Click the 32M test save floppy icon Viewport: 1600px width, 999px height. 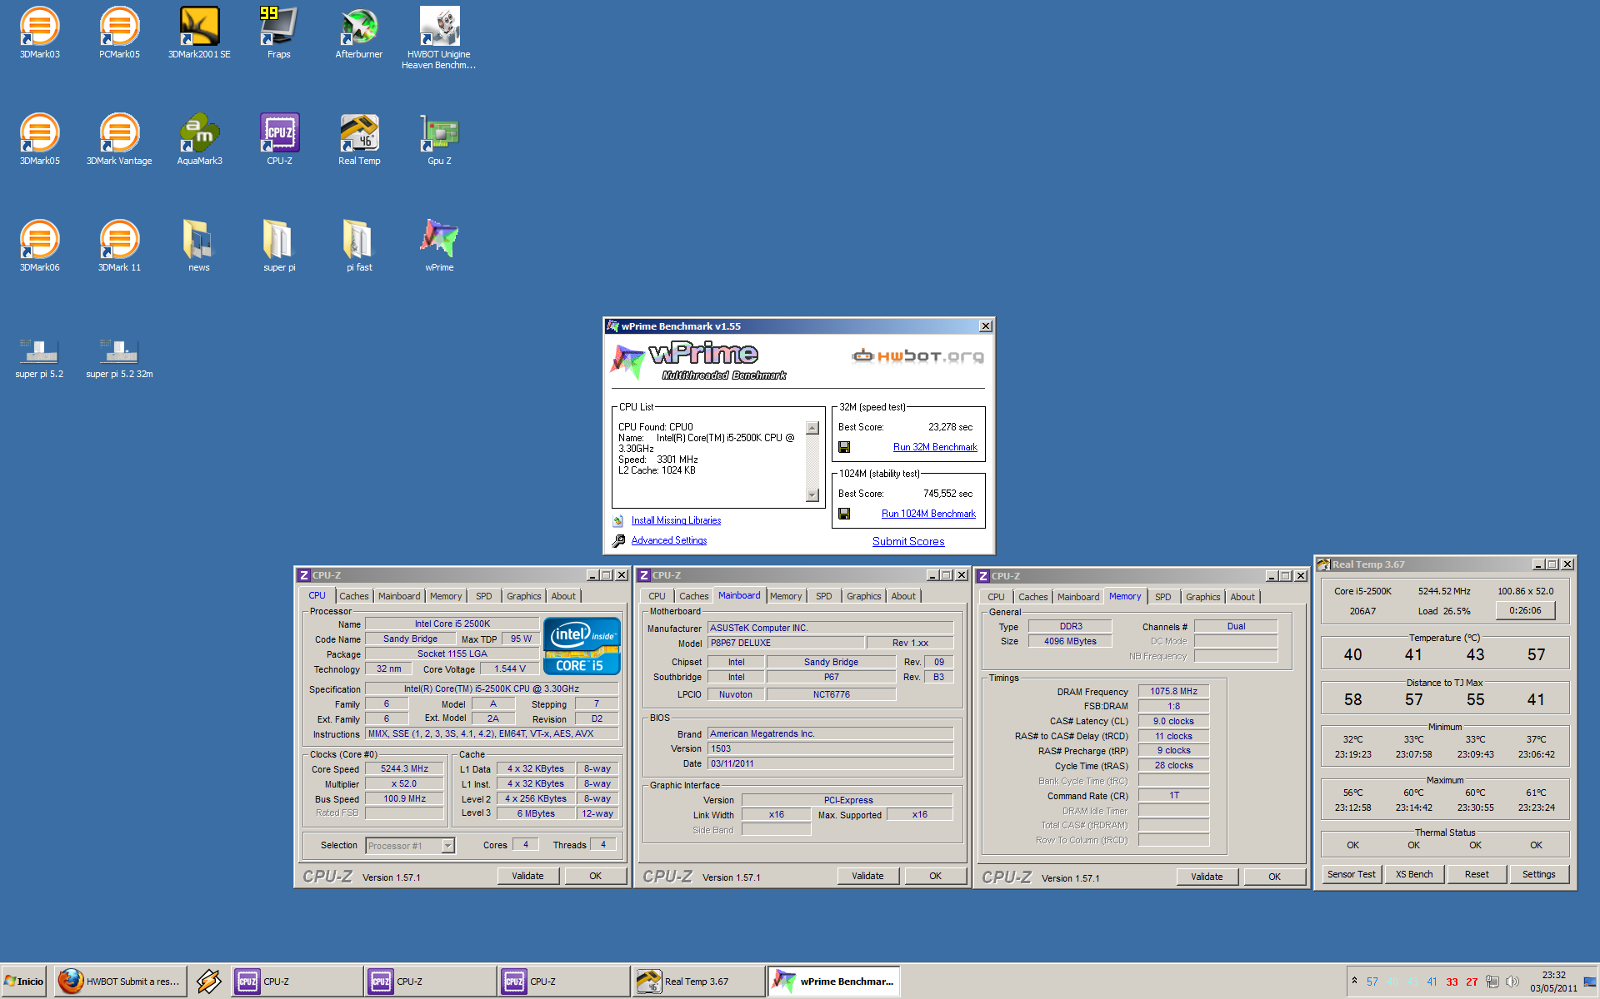844,447
